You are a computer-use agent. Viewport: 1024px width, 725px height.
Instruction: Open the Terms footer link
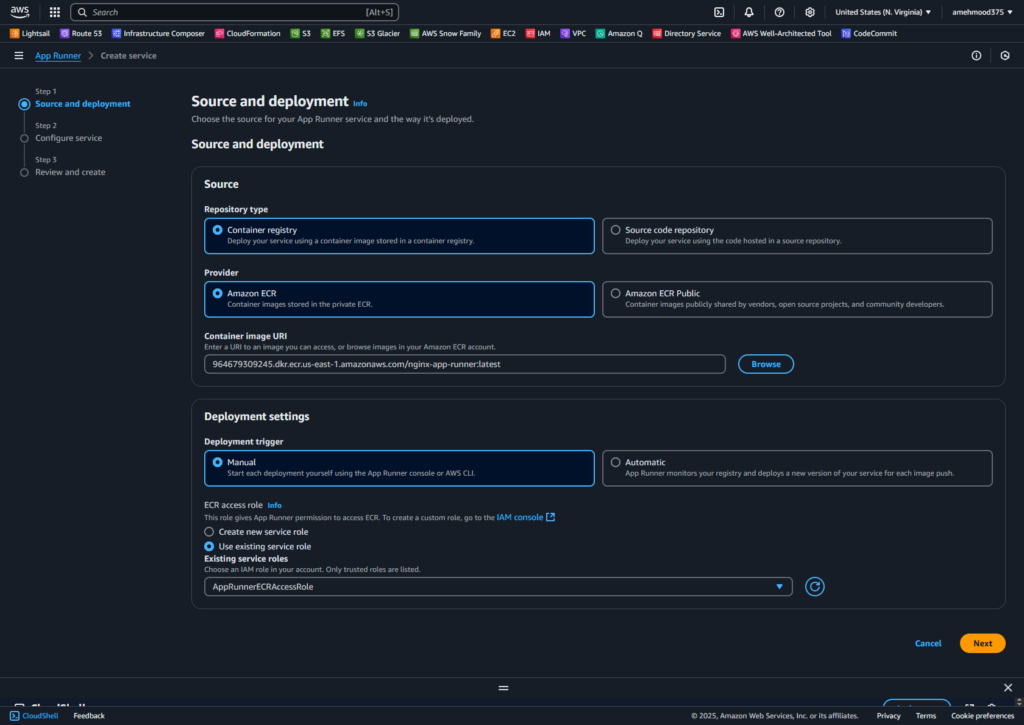pyautogui.click(x=925, y=716)
